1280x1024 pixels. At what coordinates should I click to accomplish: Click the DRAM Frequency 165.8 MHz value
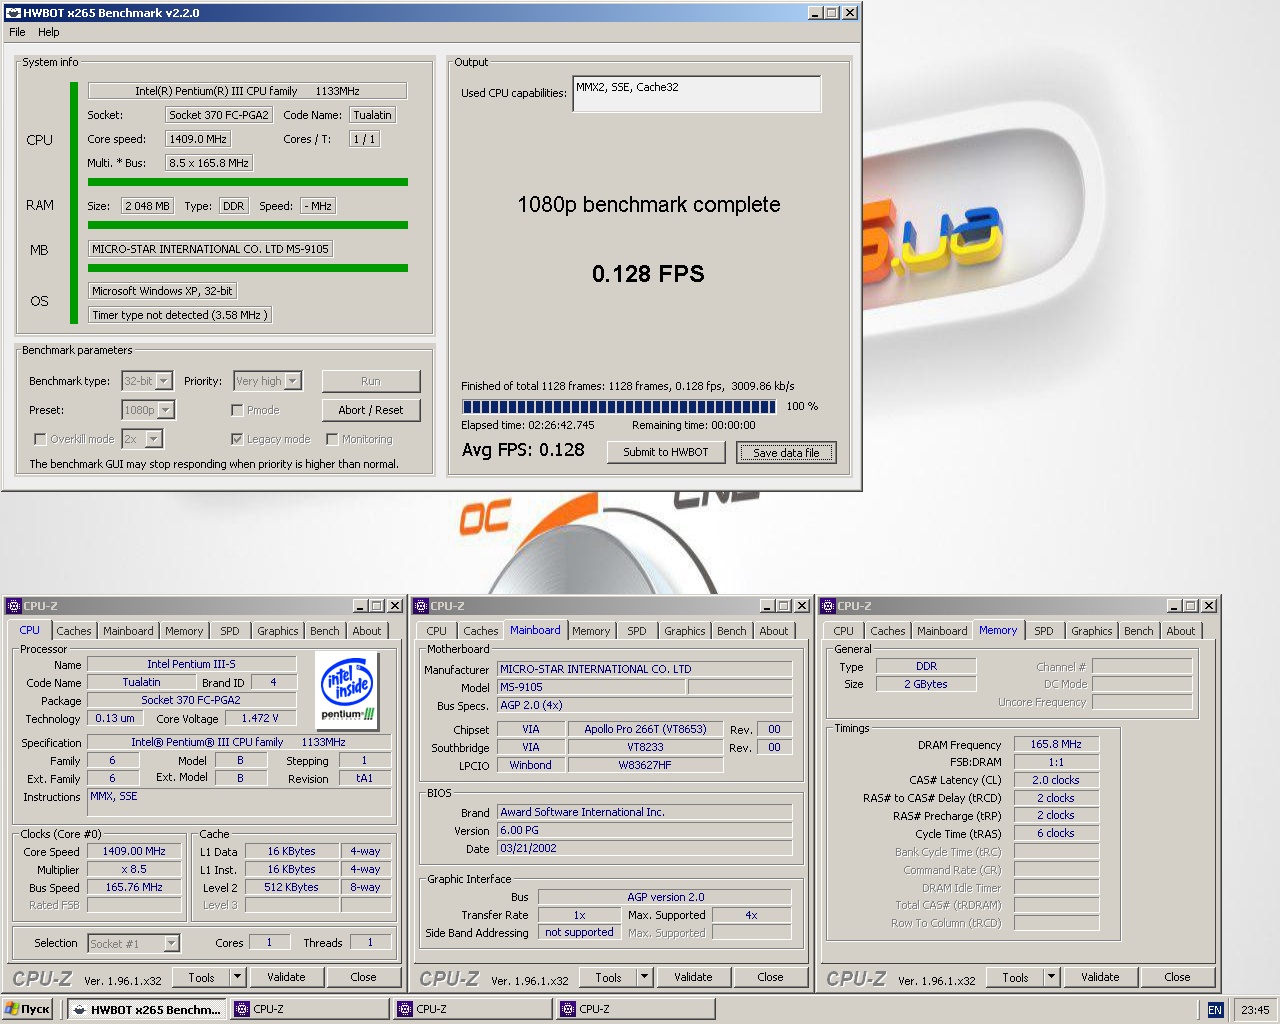(1056, 745)
